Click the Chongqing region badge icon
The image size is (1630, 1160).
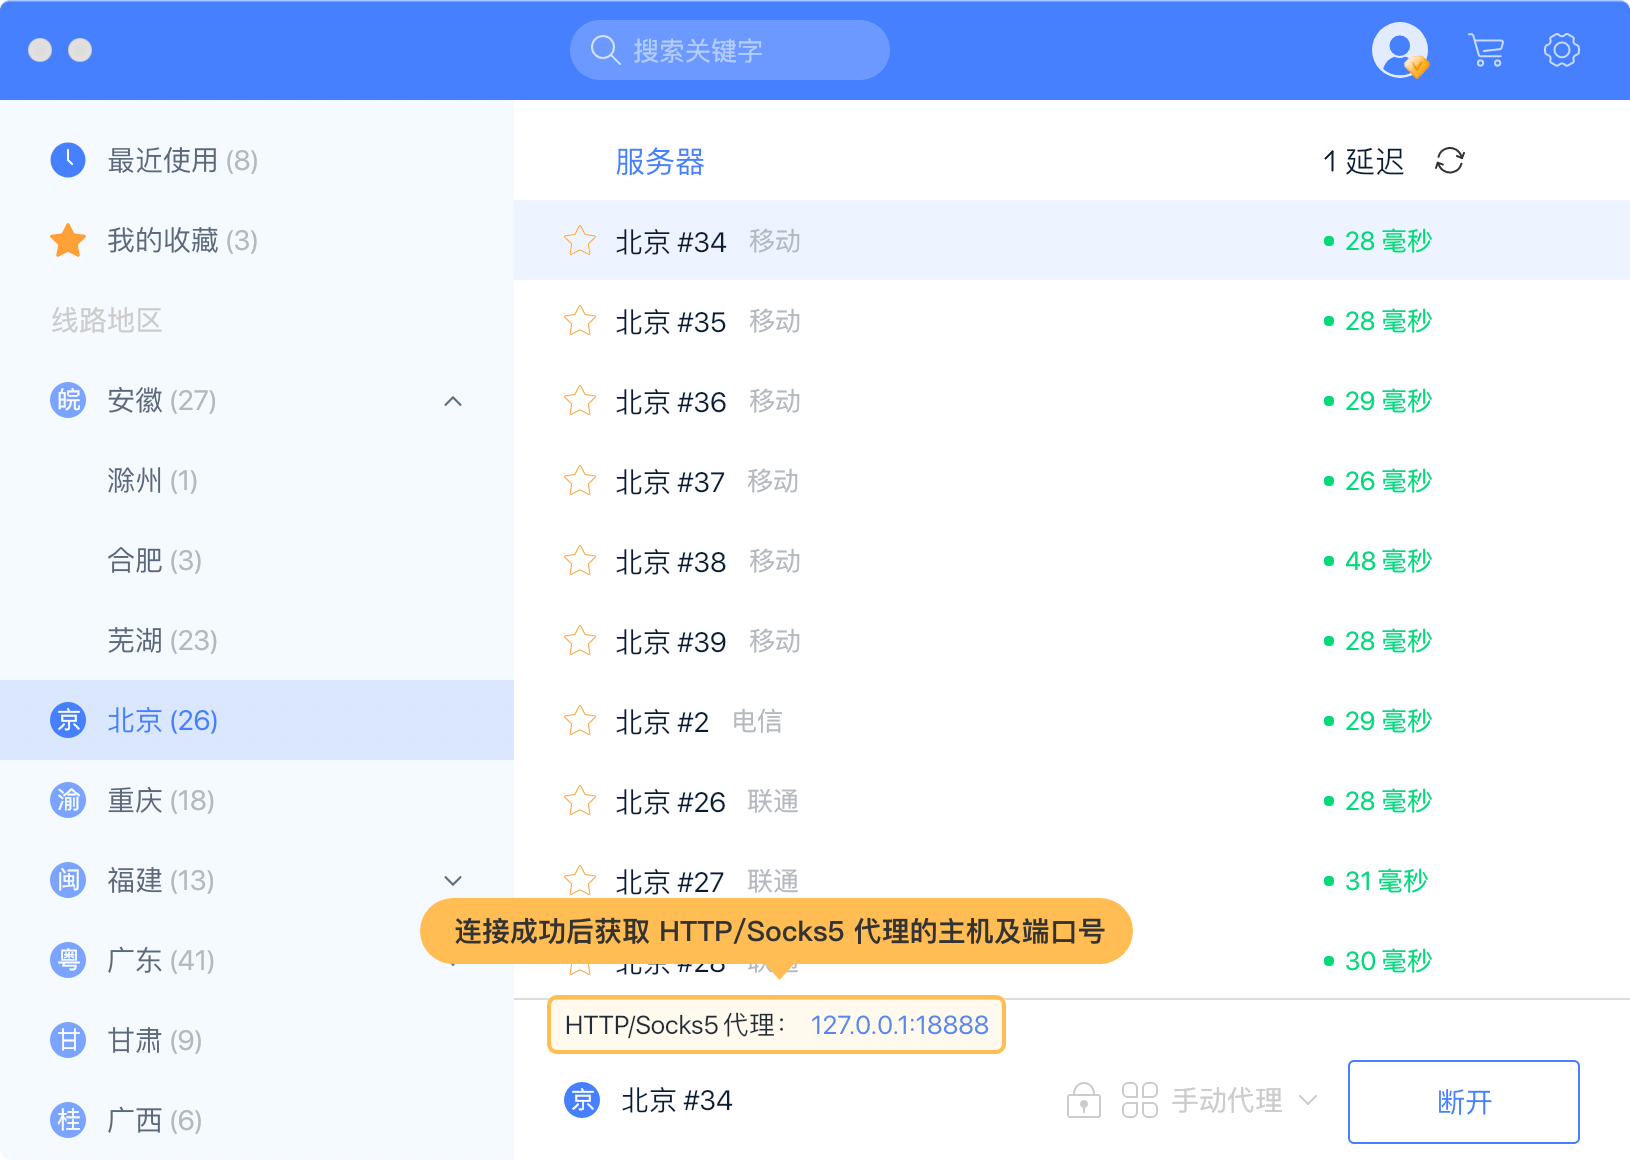[x=68, y=800]
